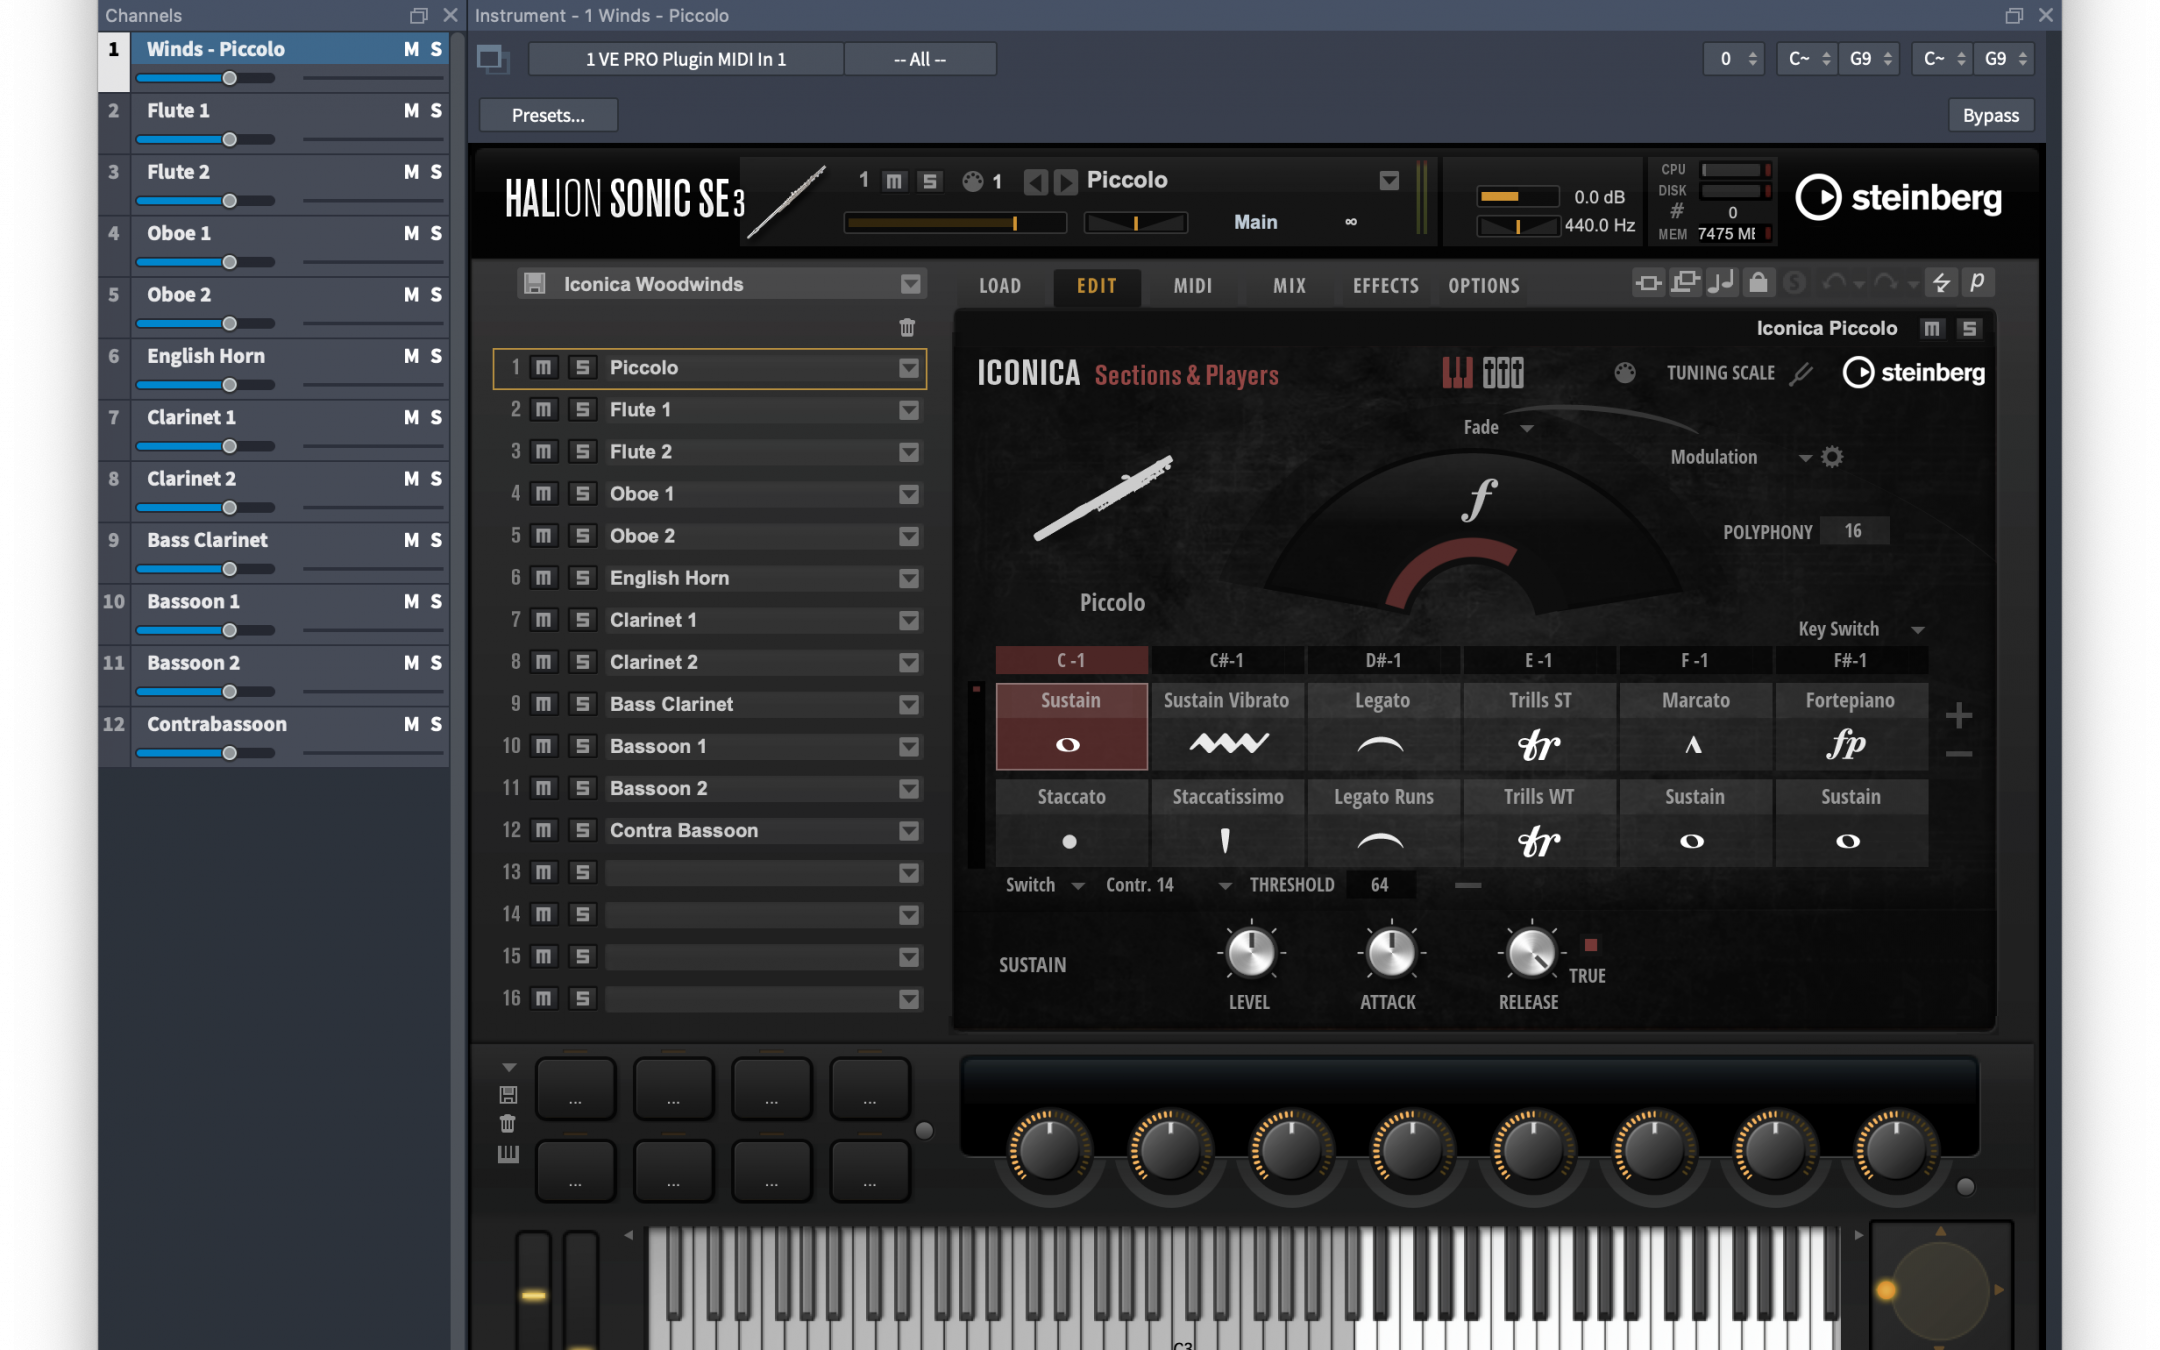The height and width of the screenshot is (1350, 2160).
Task: Open the Iconica Woodwinds multi dropdown
Action: coord(910,284)
